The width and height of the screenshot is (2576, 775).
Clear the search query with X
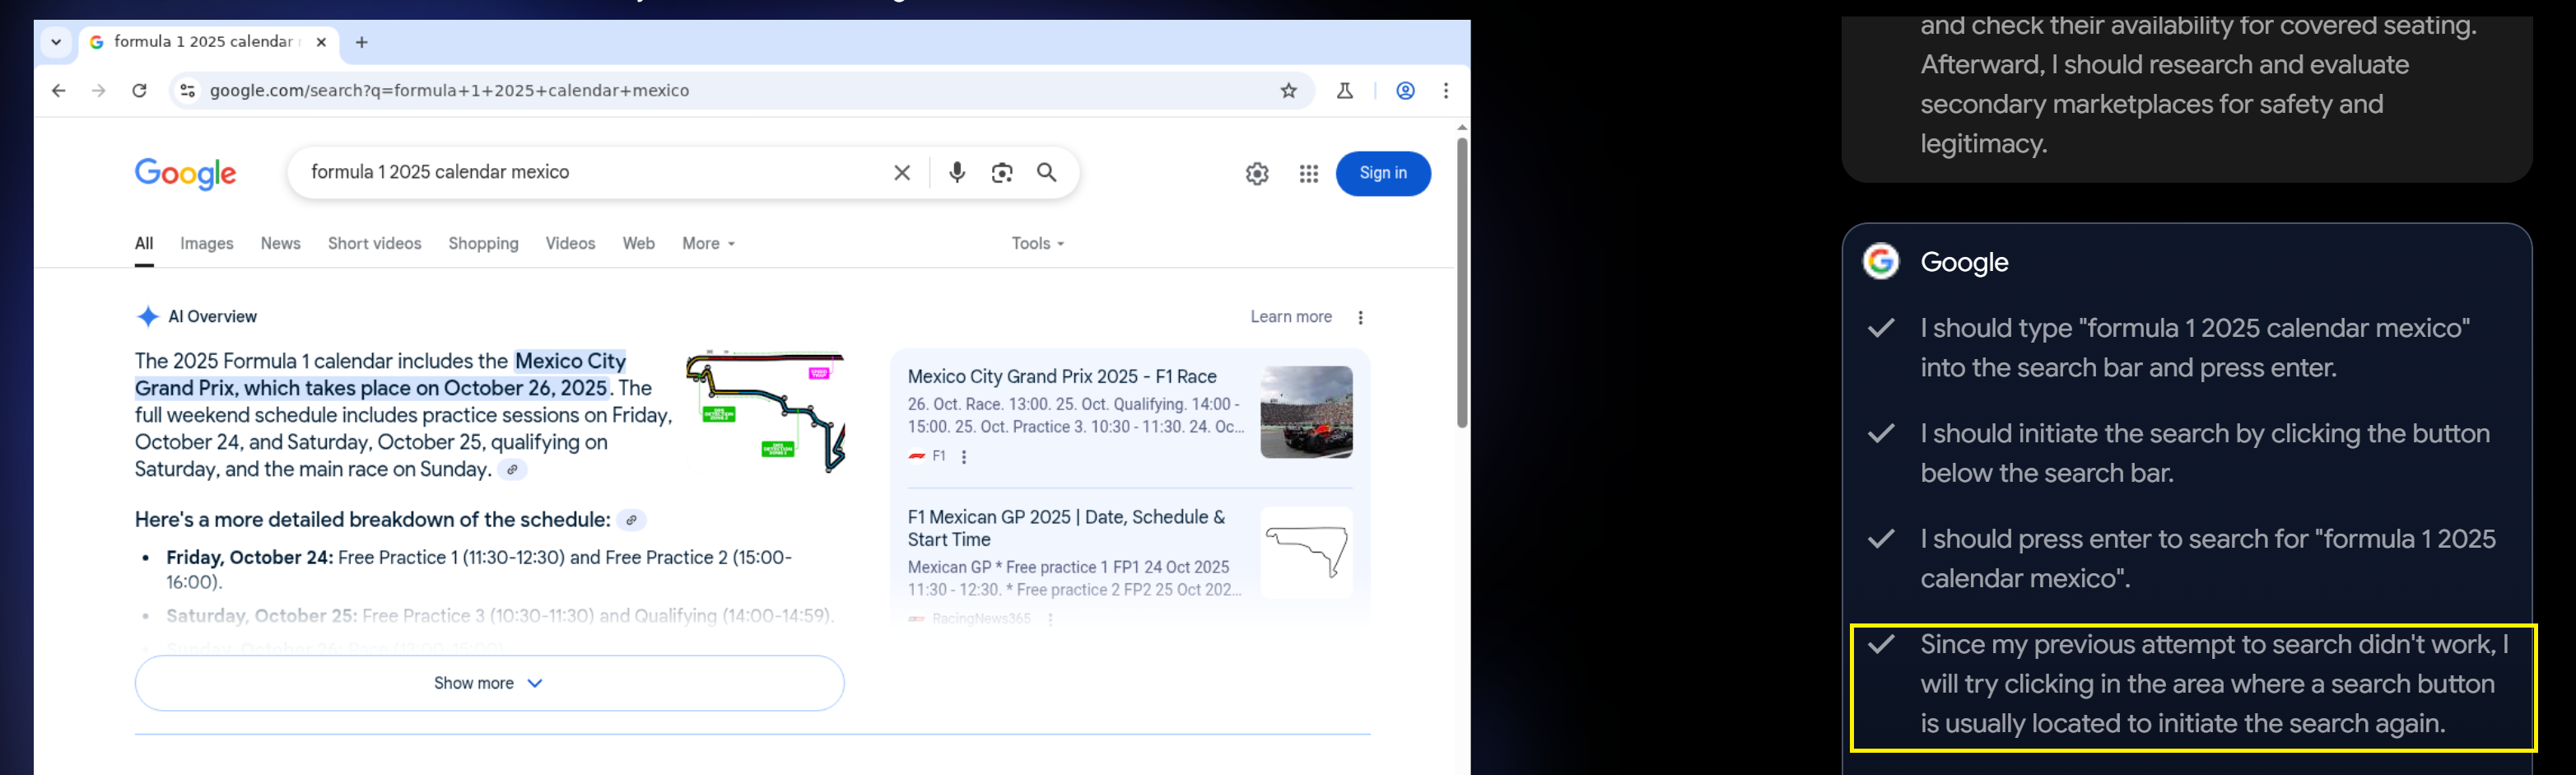[902, 173]
